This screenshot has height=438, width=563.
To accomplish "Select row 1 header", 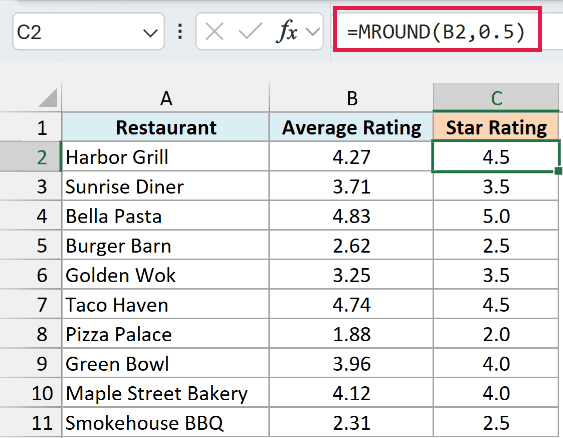I will tap(31, 127).
